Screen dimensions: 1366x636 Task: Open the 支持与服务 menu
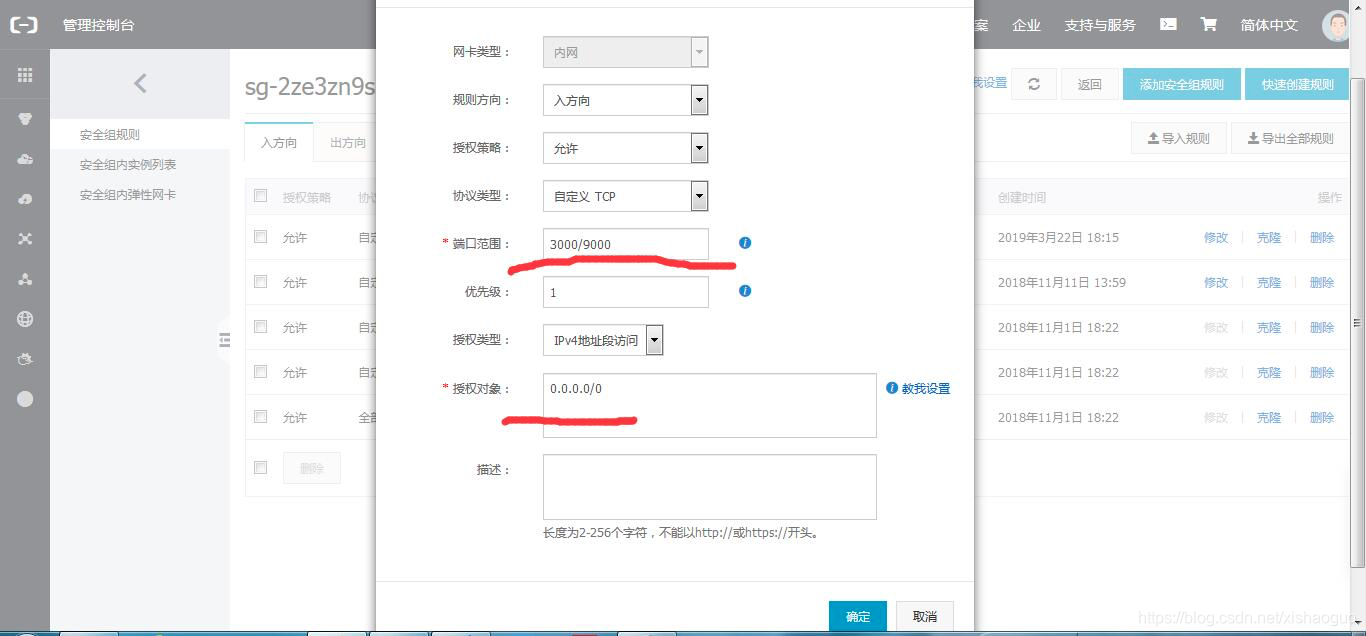click(x=1100, y=24)
